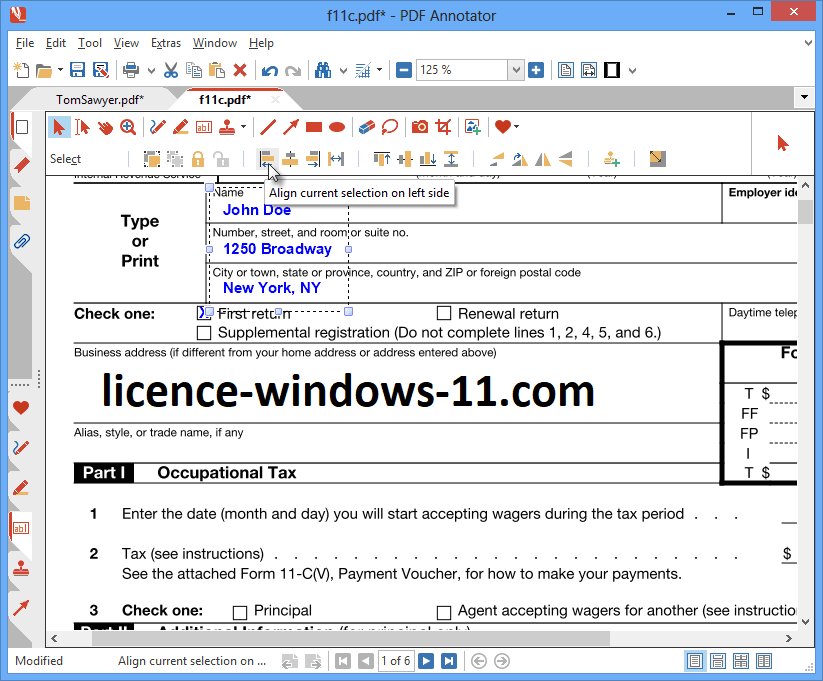Select the Stamp tool in the annotation toolbar
This screenshot has height=681, width=823.
click(x=227, y=127)
